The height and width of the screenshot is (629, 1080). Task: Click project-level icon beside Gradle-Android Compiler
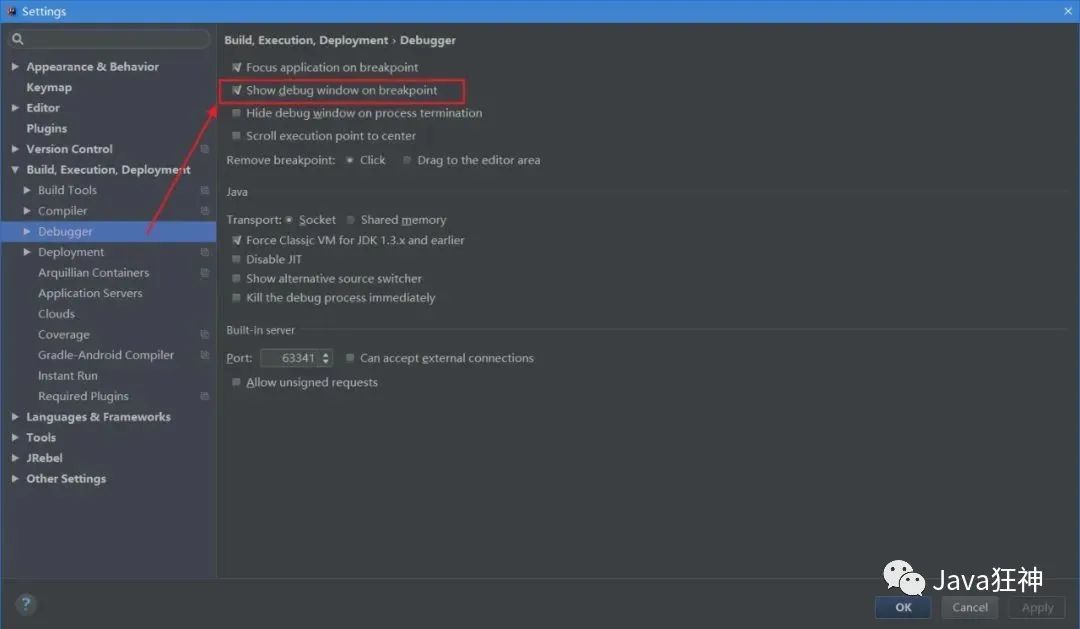(205, 355)
